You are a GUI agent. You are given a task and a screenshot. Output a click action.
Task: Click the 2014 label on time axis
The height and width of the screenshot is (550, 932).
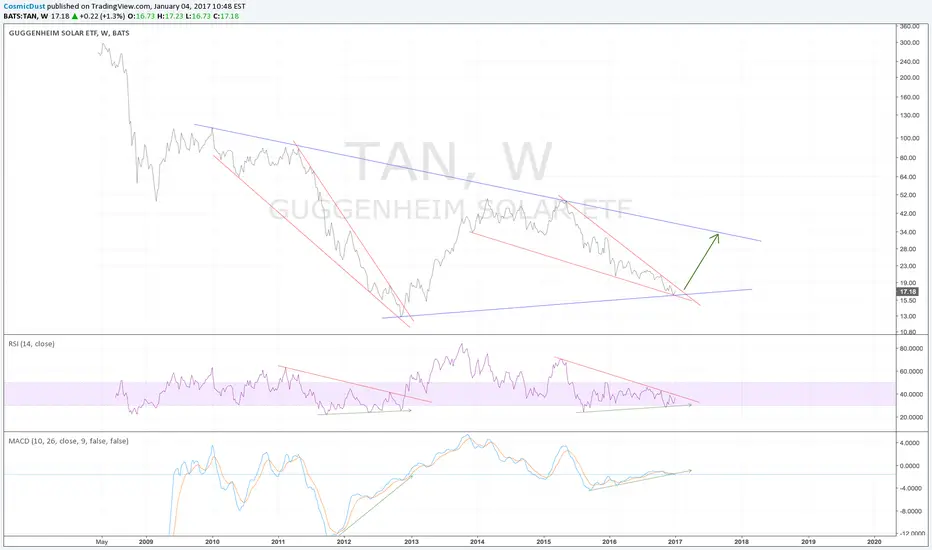(477, 542)
